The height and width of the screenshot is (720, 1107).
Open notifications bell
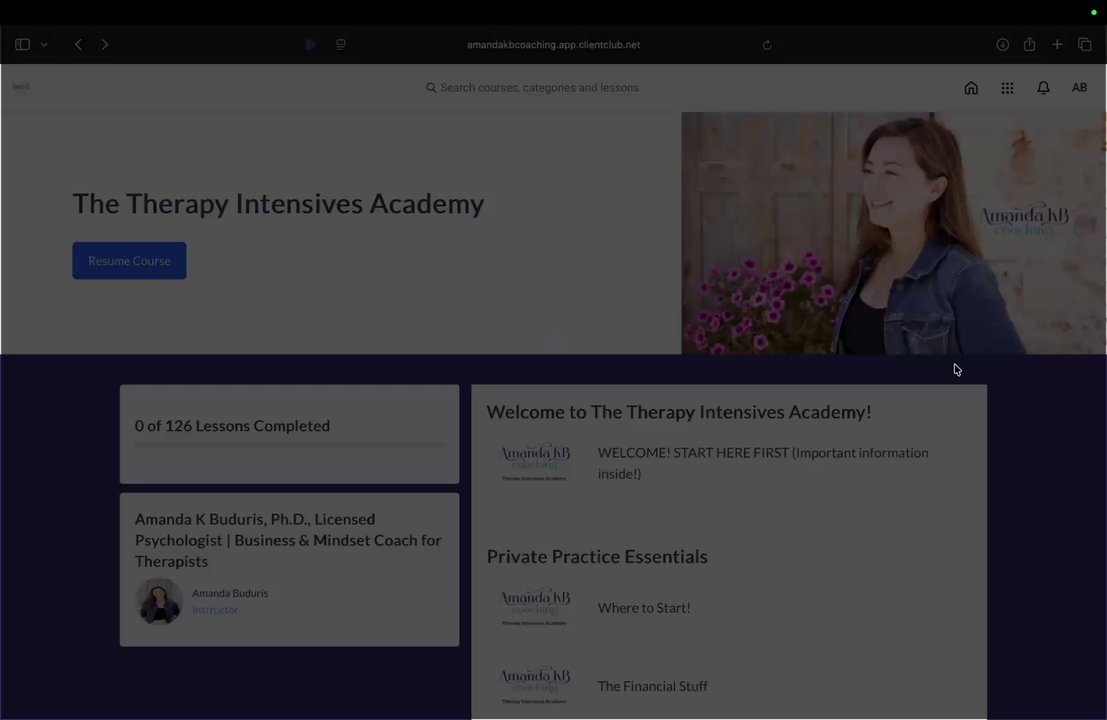tap(1043, 88)
